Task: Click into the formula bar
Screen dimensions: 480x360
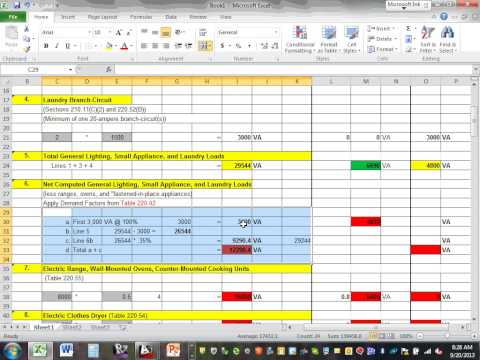Action: (293, 69)
